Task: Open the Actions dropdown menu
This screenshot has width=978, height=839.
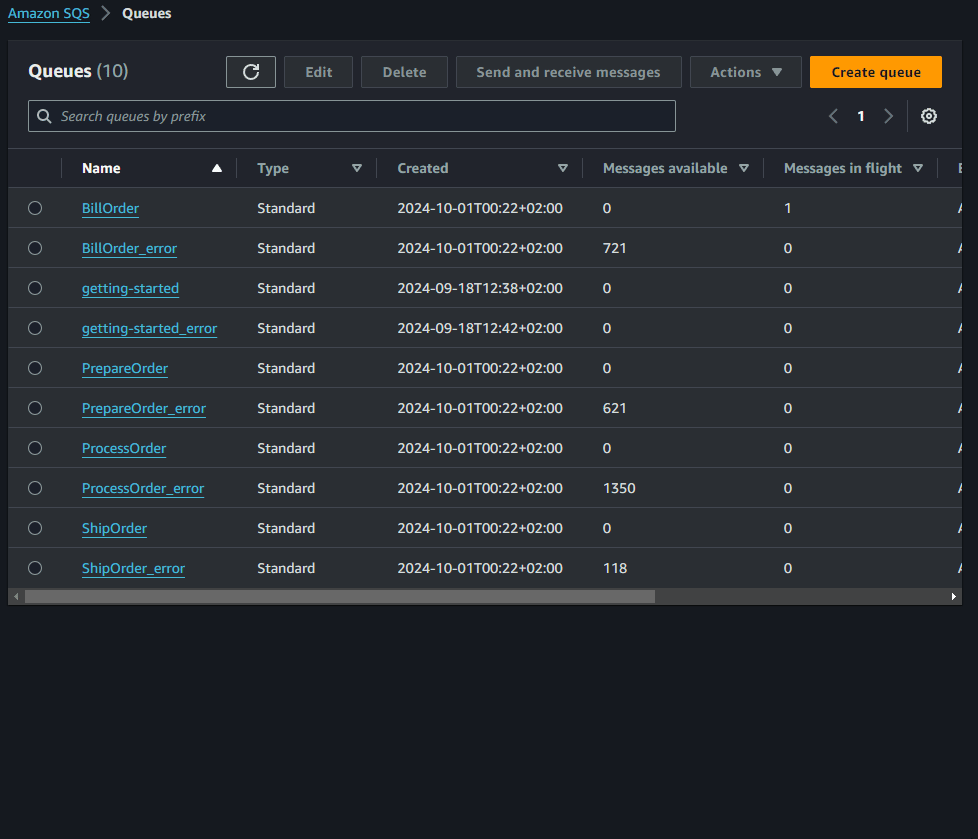Action: coord(745,71)
